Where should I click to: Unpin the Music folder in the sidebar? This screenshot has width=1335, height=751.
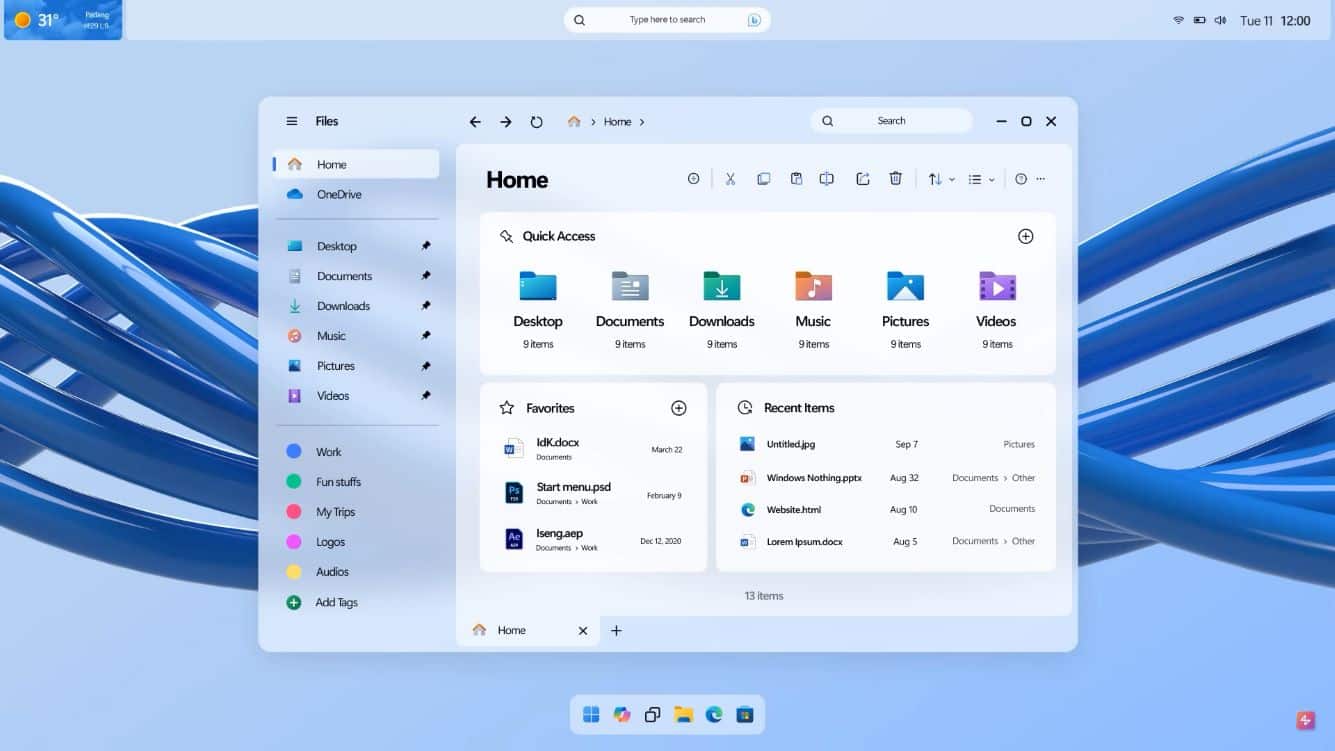point(426,335)
